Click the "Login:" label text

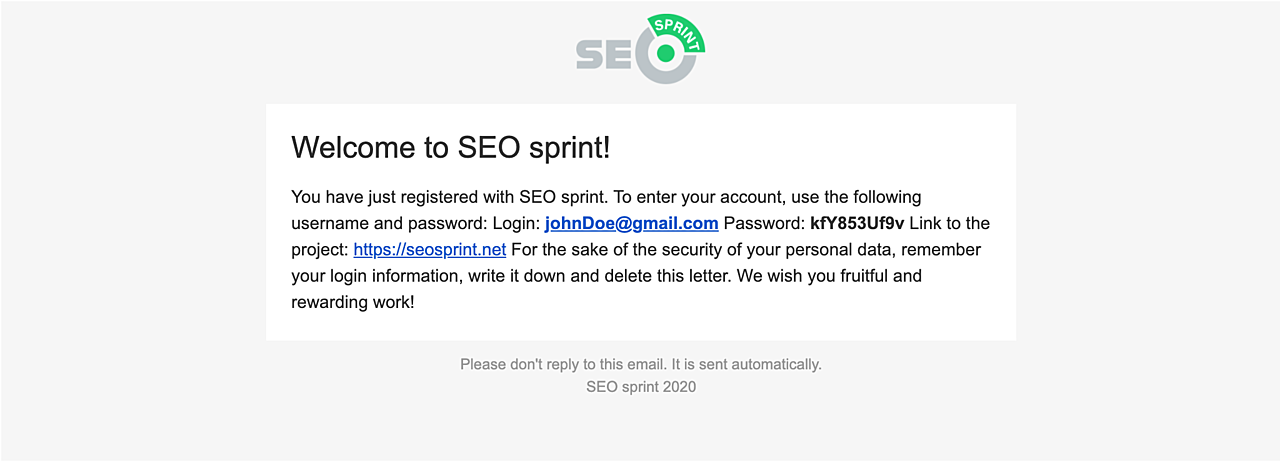click(516, 223)
